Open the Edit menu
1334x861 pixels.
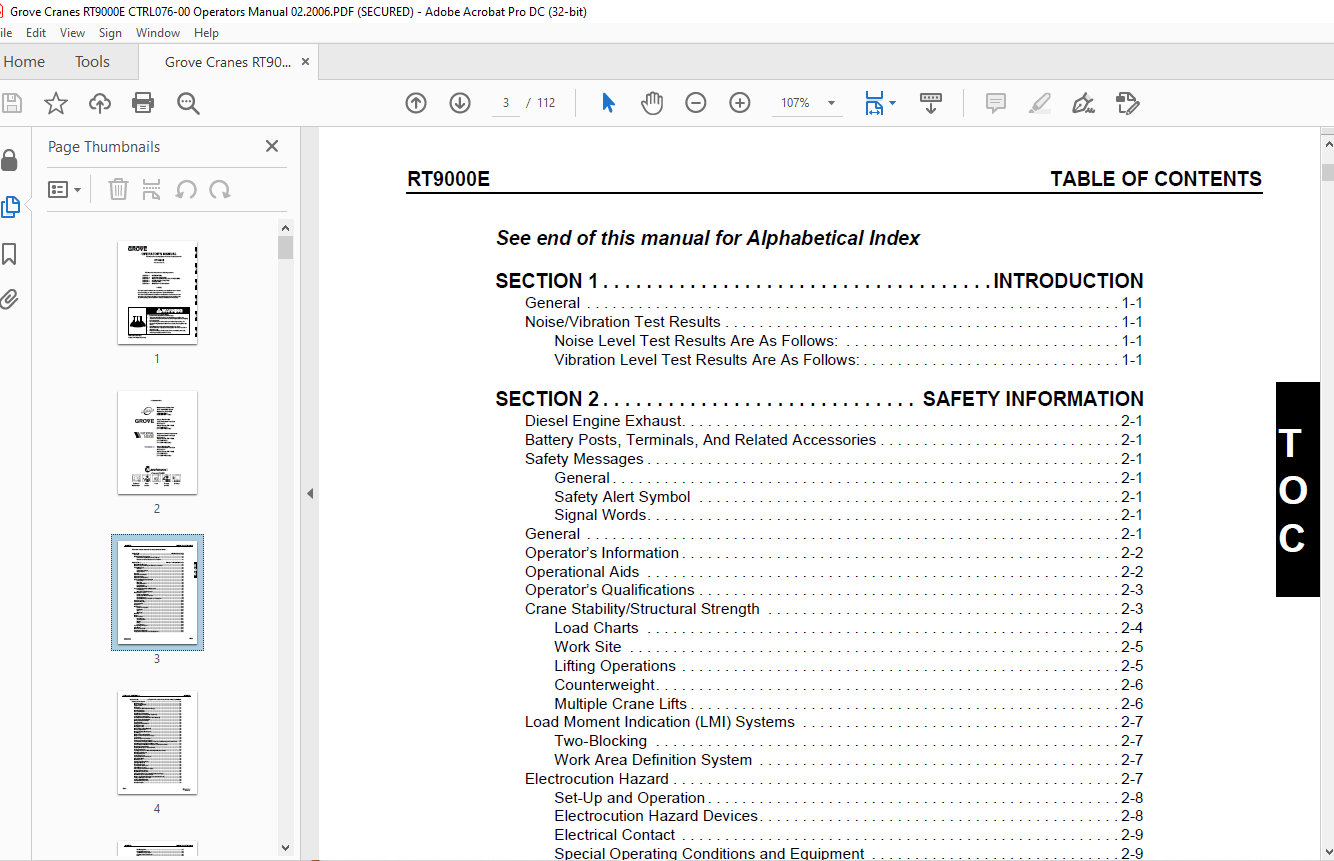36,33
